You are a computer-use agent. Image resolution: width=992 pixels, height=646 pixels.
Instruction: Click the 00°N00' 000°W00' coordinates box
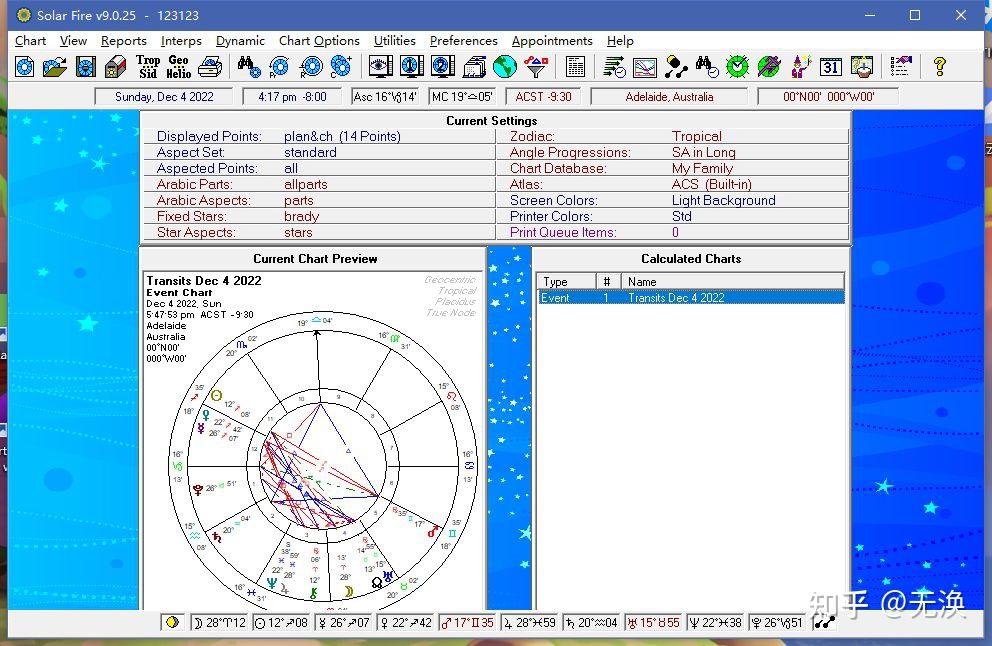[828, 97]
